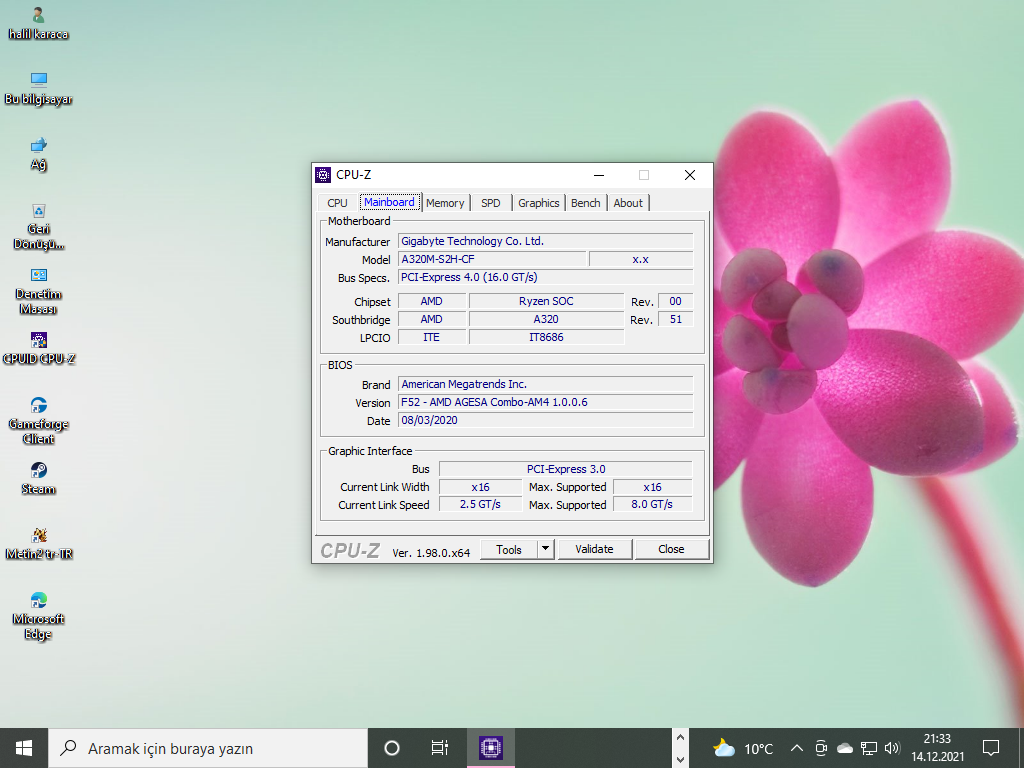The width and height of the screenshot is (1024, 768).
Task: Open the Task View taskbar button
Action: click(x=439, y=748)
